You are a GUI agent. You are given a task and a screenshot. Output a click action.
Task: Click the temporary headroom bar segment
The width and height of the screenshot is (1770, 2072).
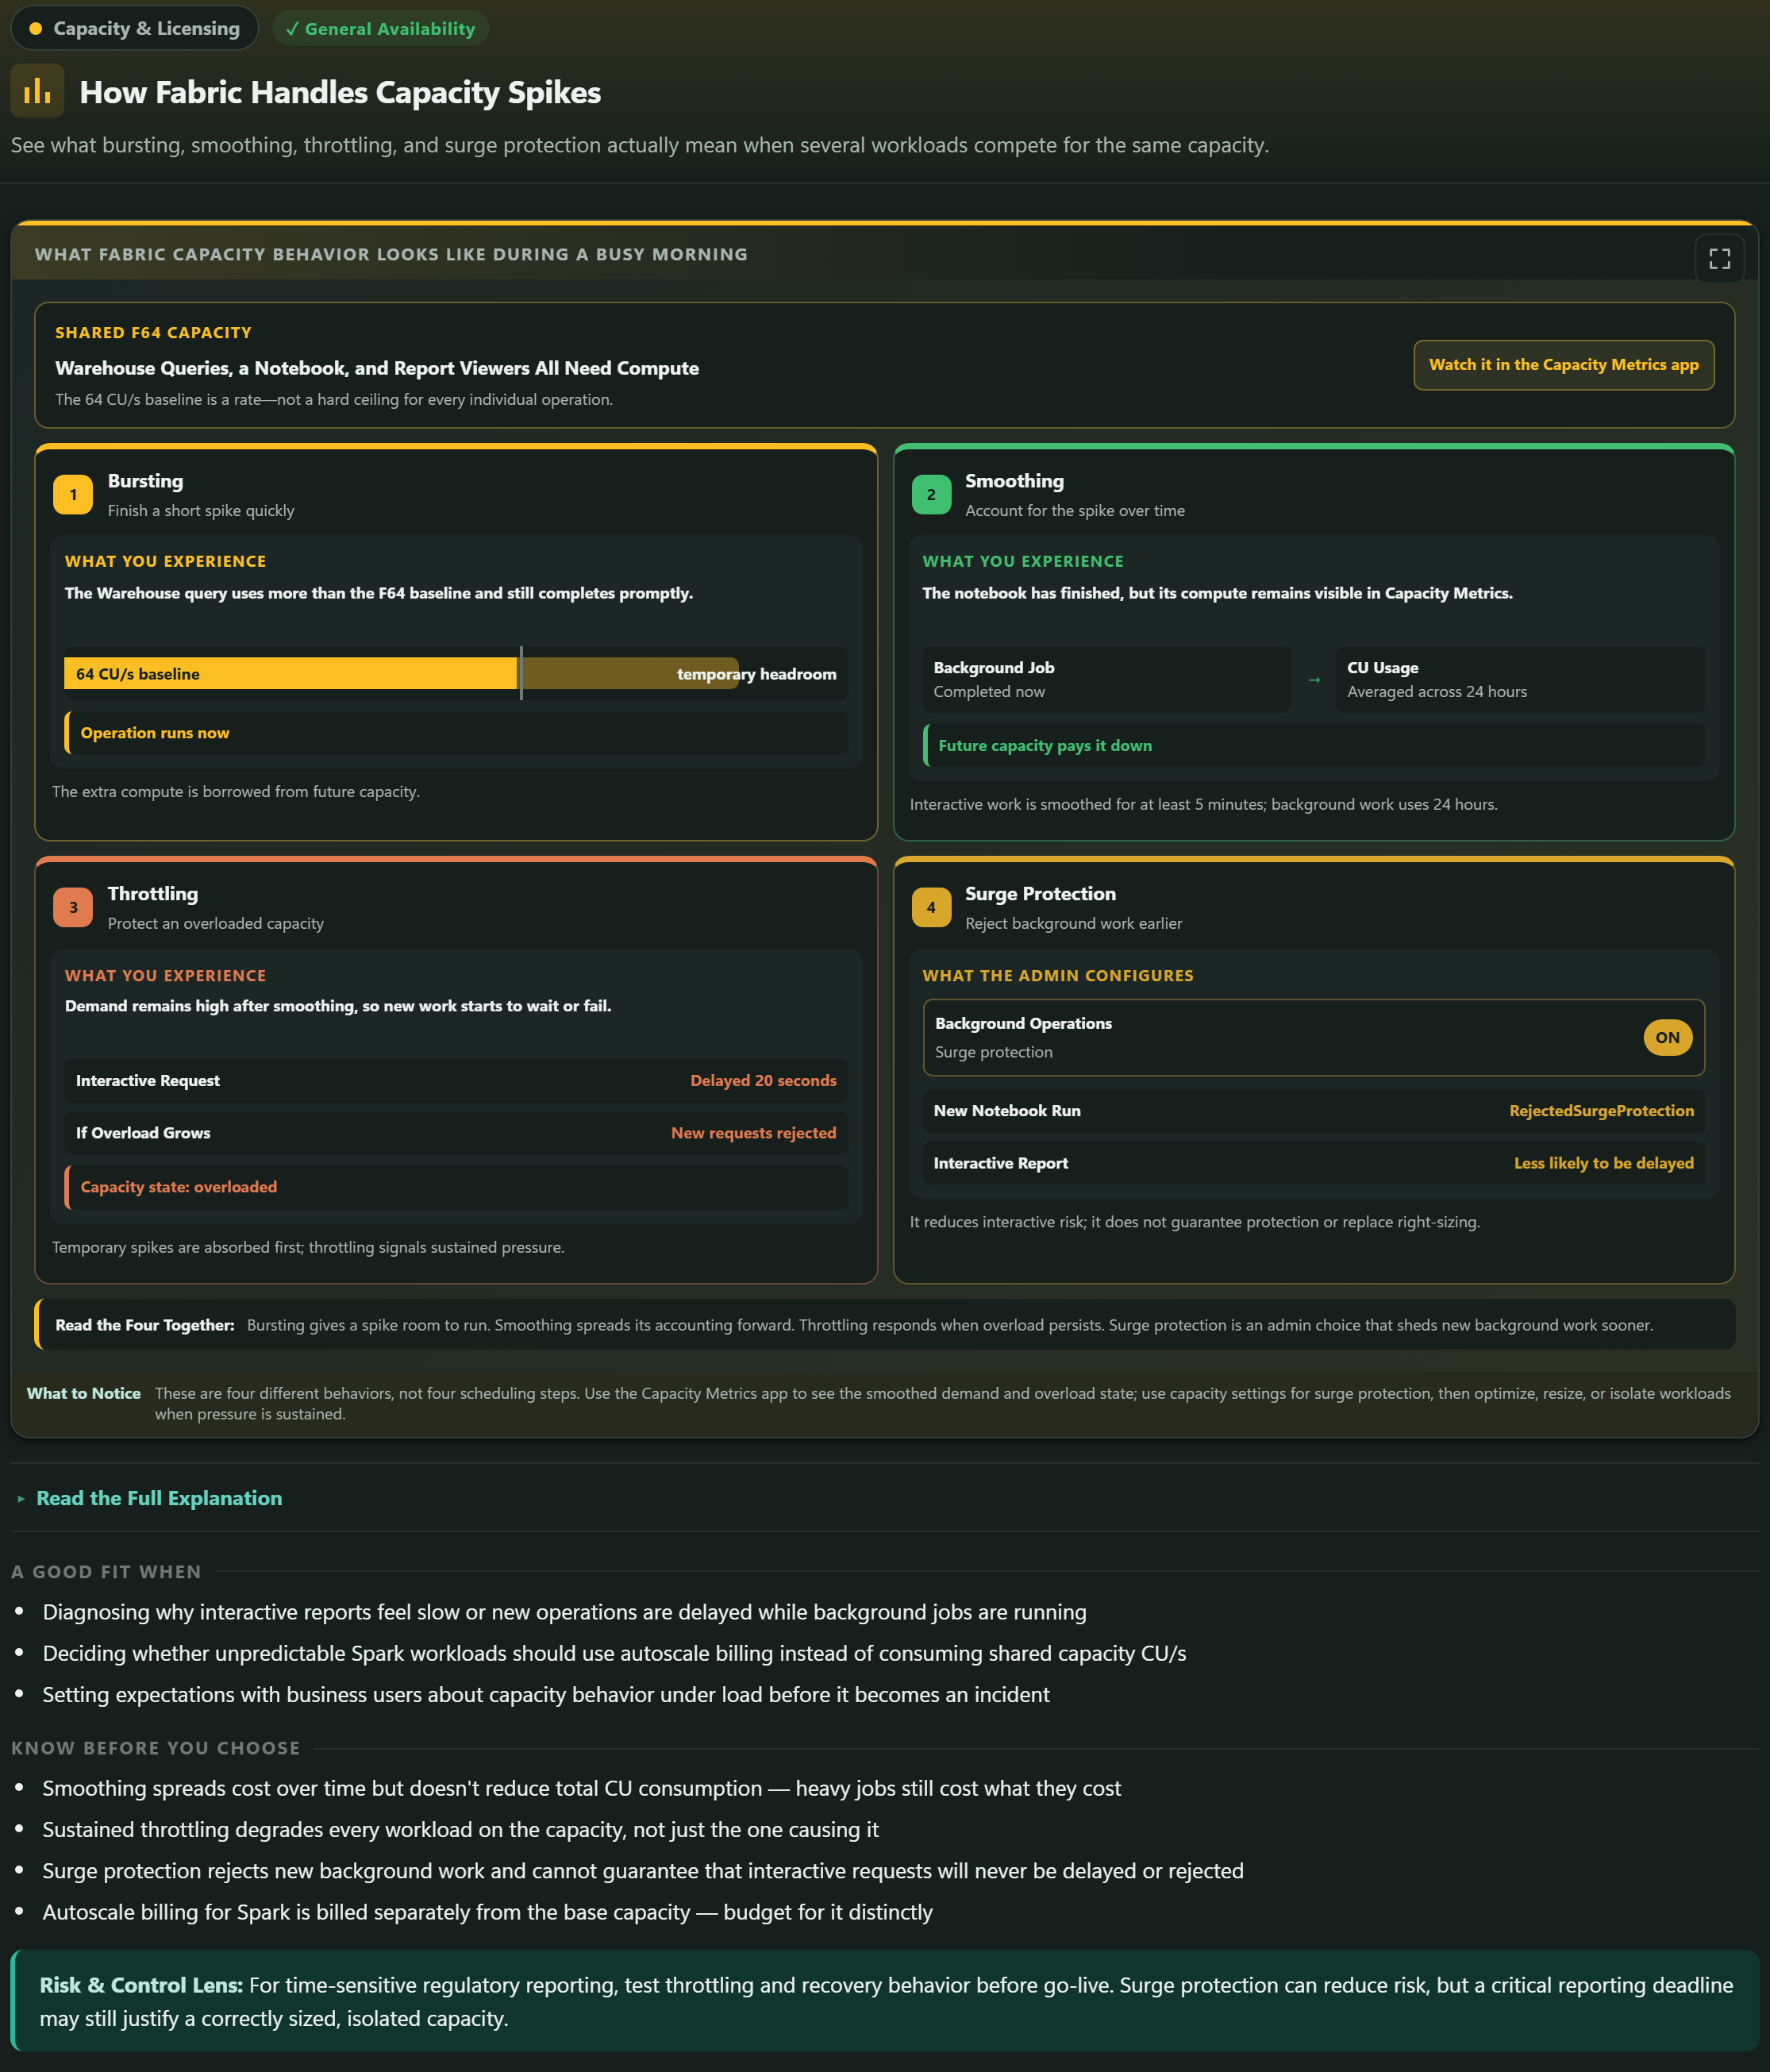[630, 673]
